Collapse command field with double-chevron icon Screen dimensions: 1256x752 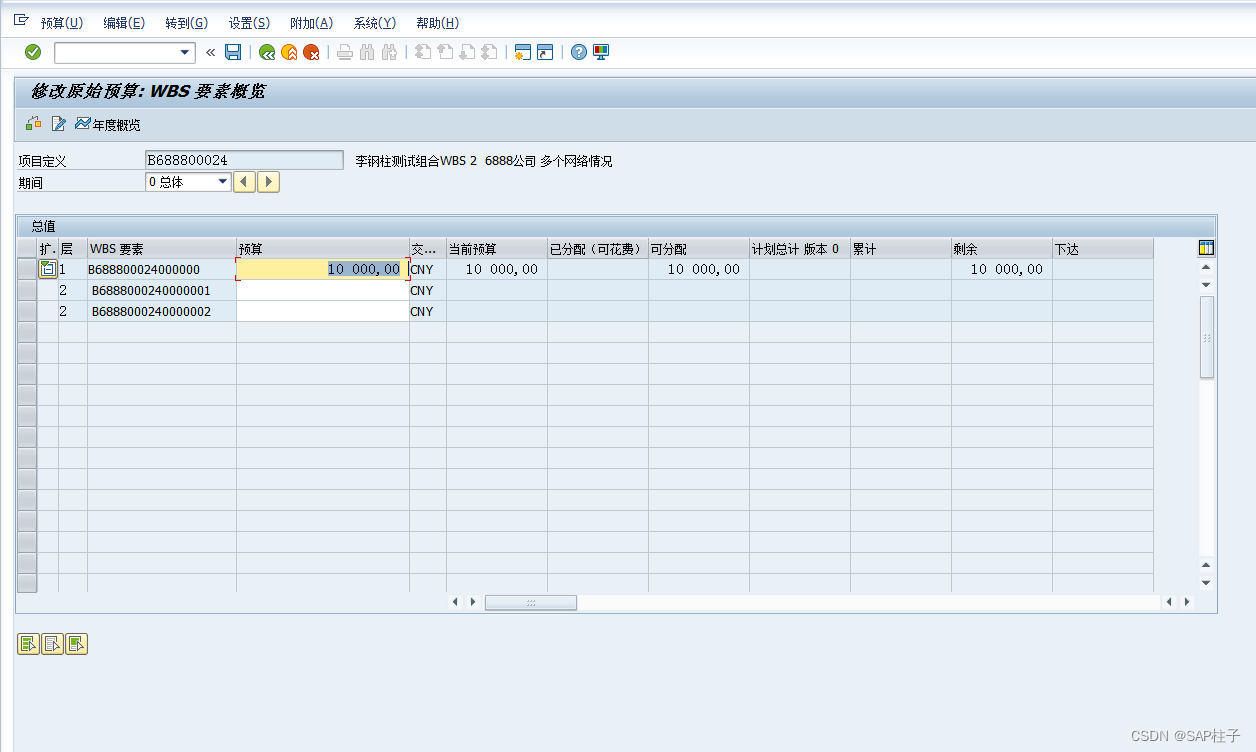[x=210, y=52]
